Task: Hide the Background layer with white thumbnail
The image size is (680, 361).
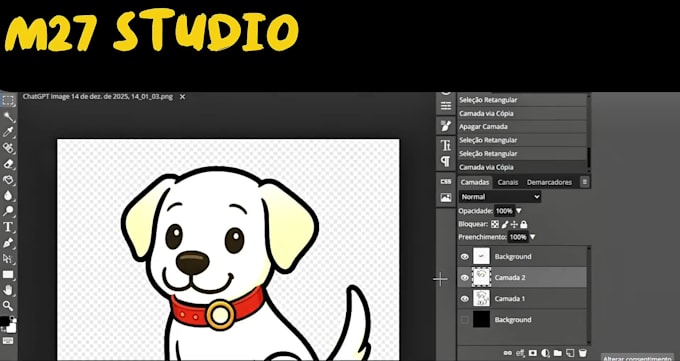Action: [464, 257]
